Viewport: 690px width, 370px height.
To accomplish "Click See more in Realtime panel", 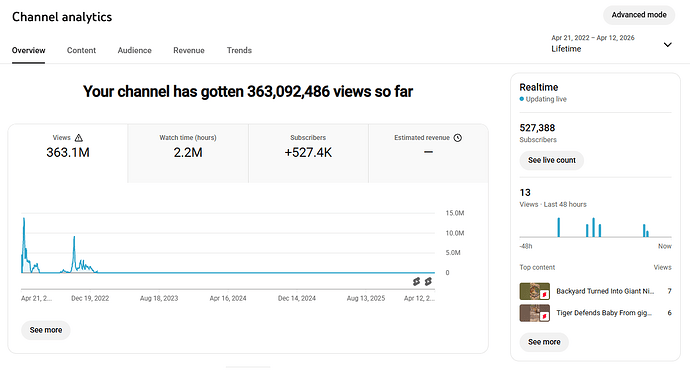I will [x=544, y=342].
